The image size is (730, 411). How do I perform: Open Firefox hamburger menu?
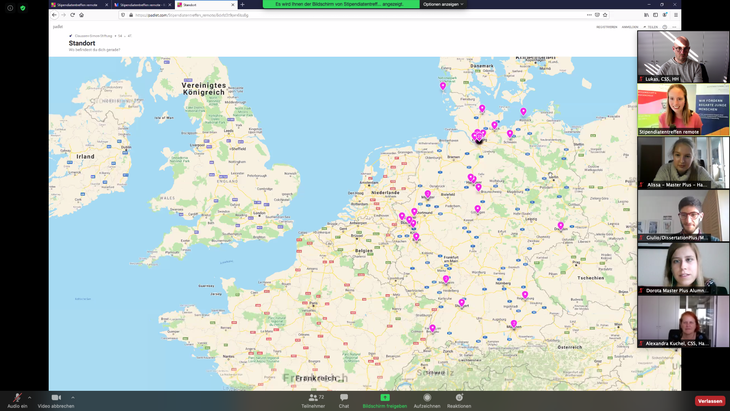click(x=676, y=15)
